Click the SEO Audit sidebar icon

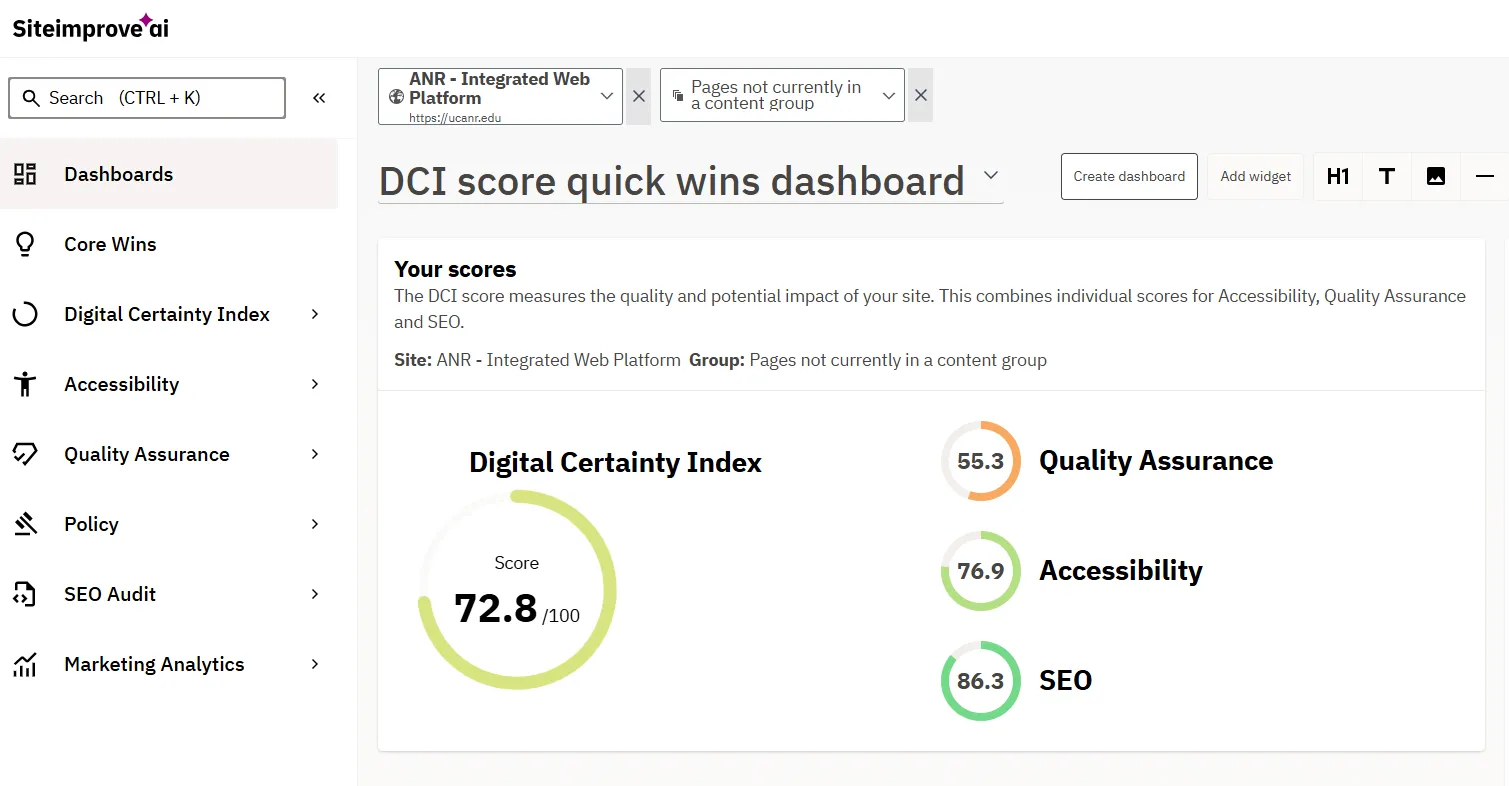(25, 593)
